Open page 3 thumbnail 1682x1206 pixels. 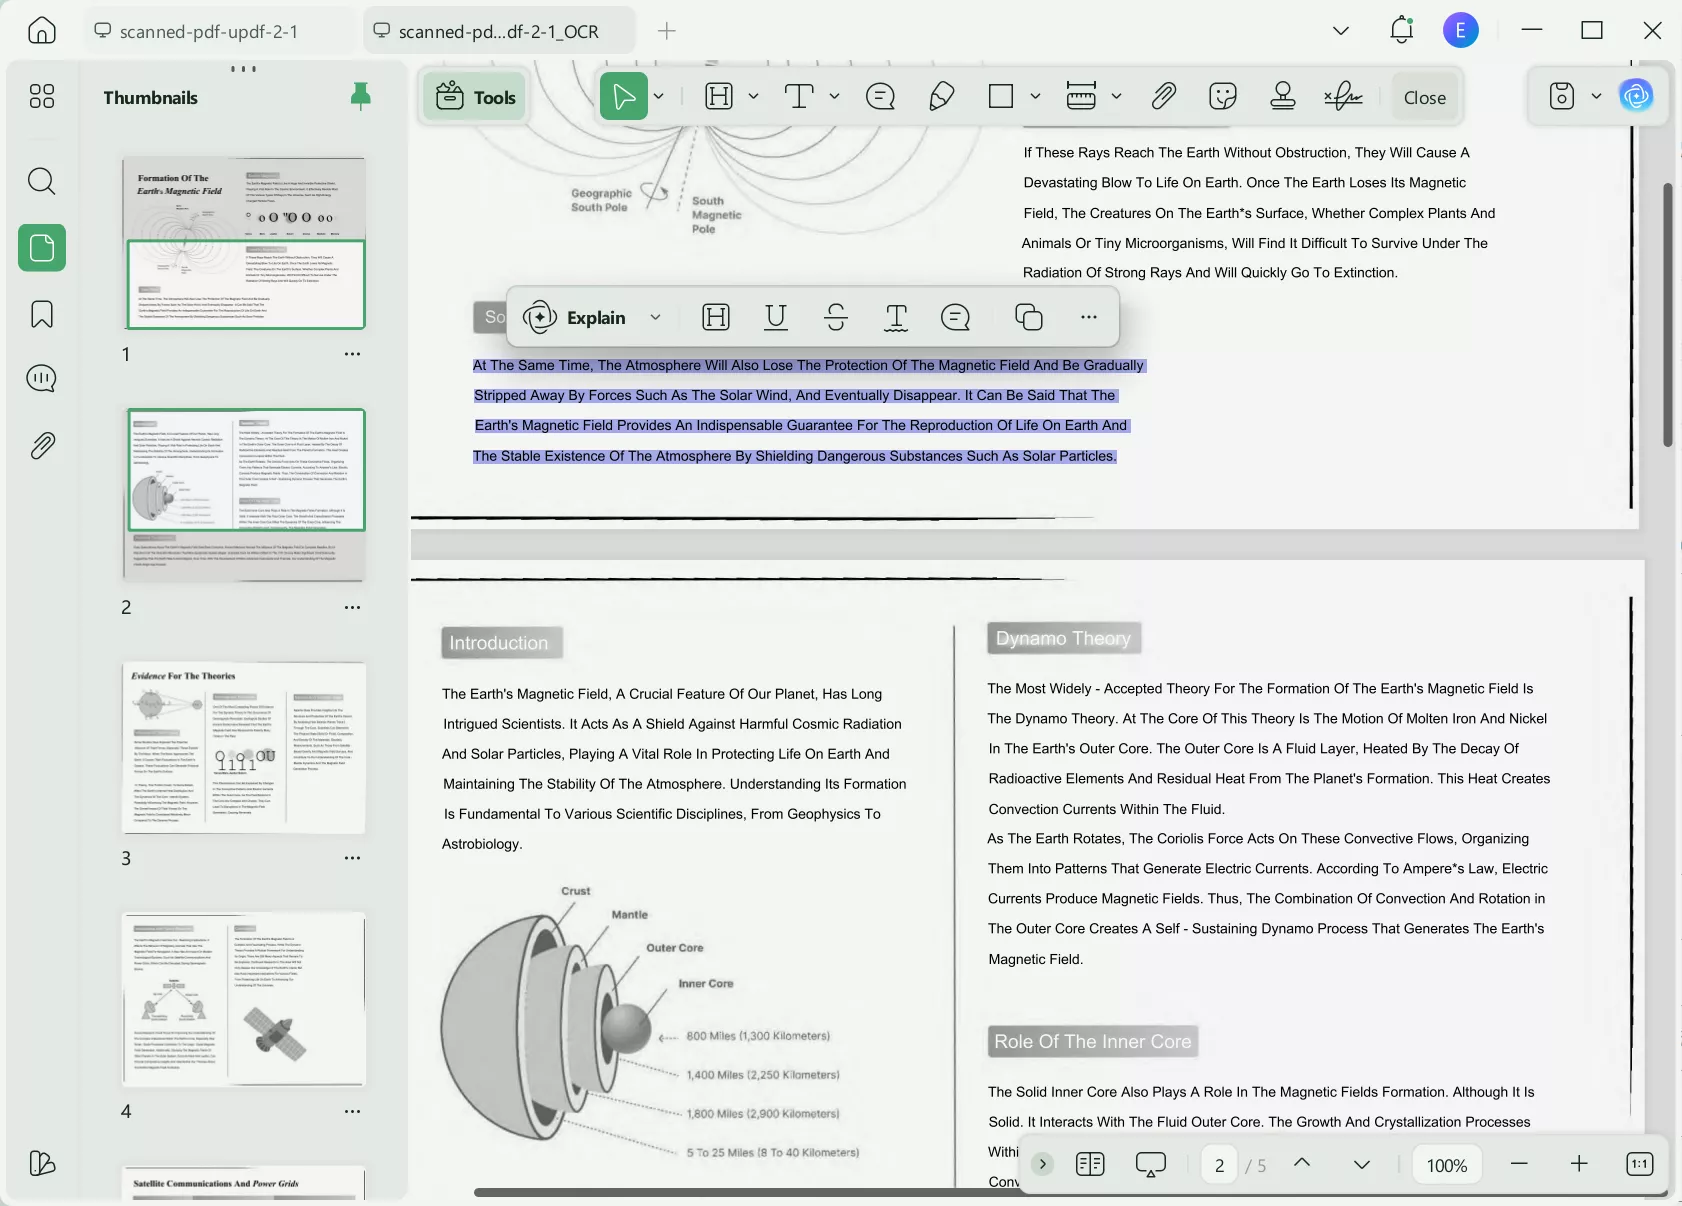tap(244, 747)
